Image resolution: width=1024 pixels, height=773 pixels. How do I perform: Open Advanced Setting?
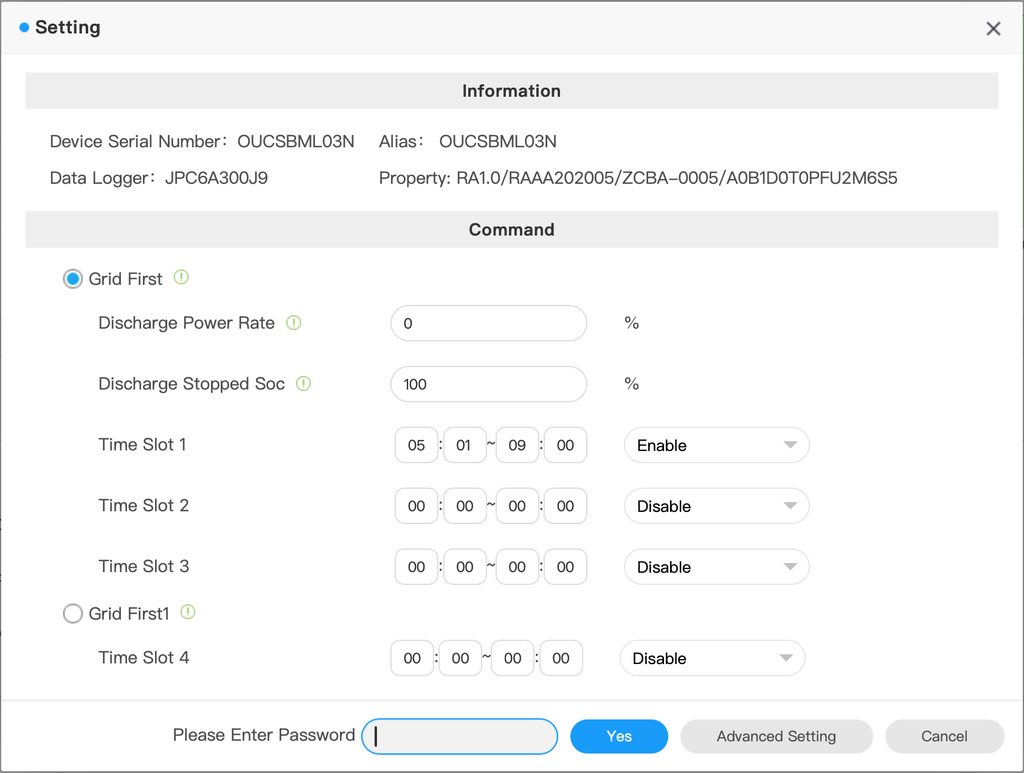(x=776, y=736)
